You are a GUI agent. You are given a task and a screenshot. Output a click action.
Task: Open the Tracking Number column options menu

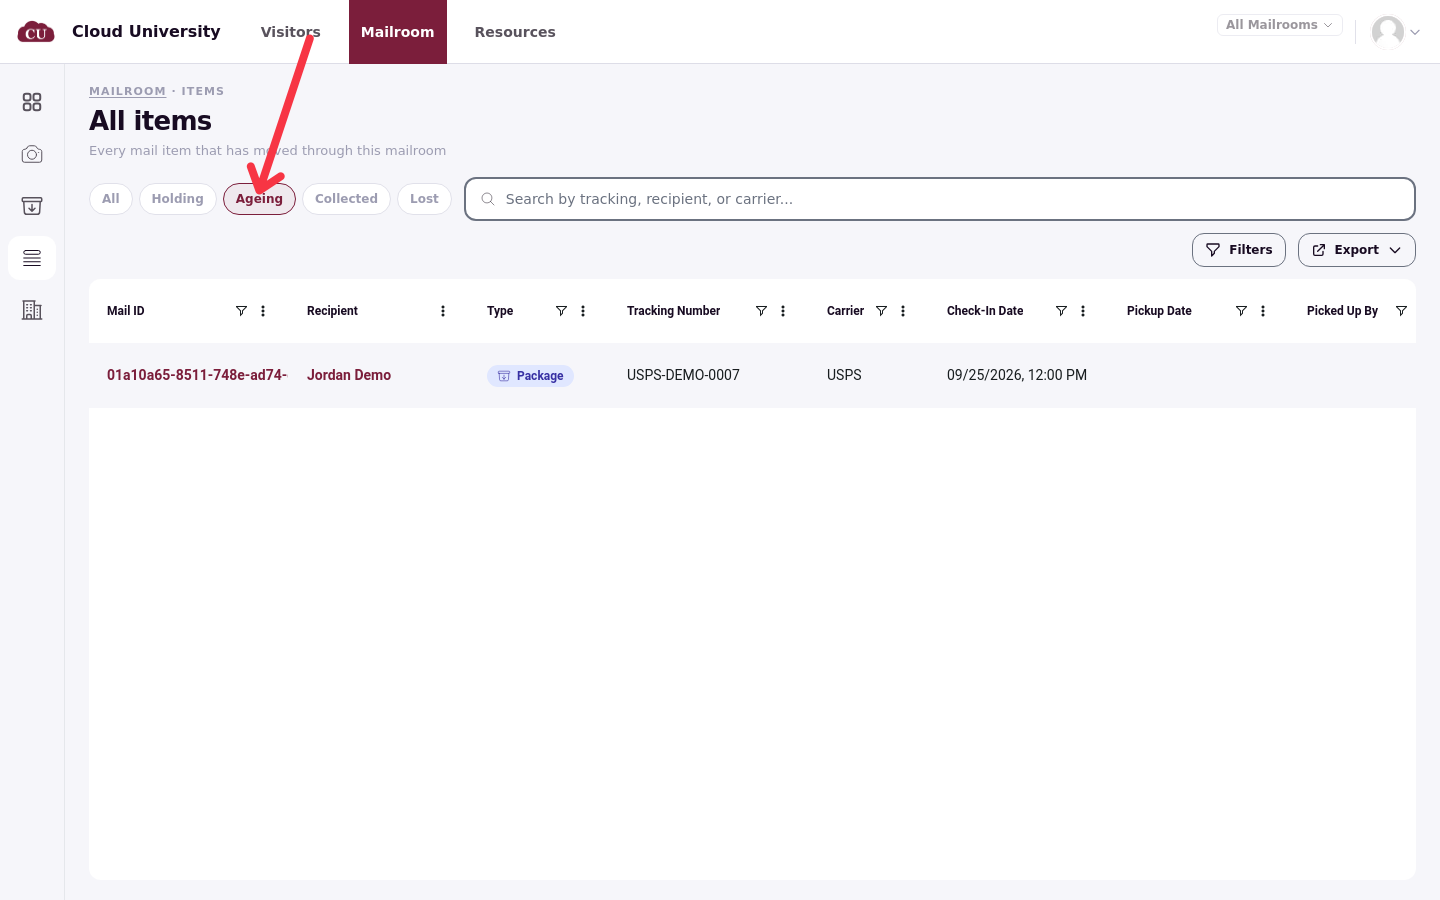pyautogui.click(x=783, y=311)
